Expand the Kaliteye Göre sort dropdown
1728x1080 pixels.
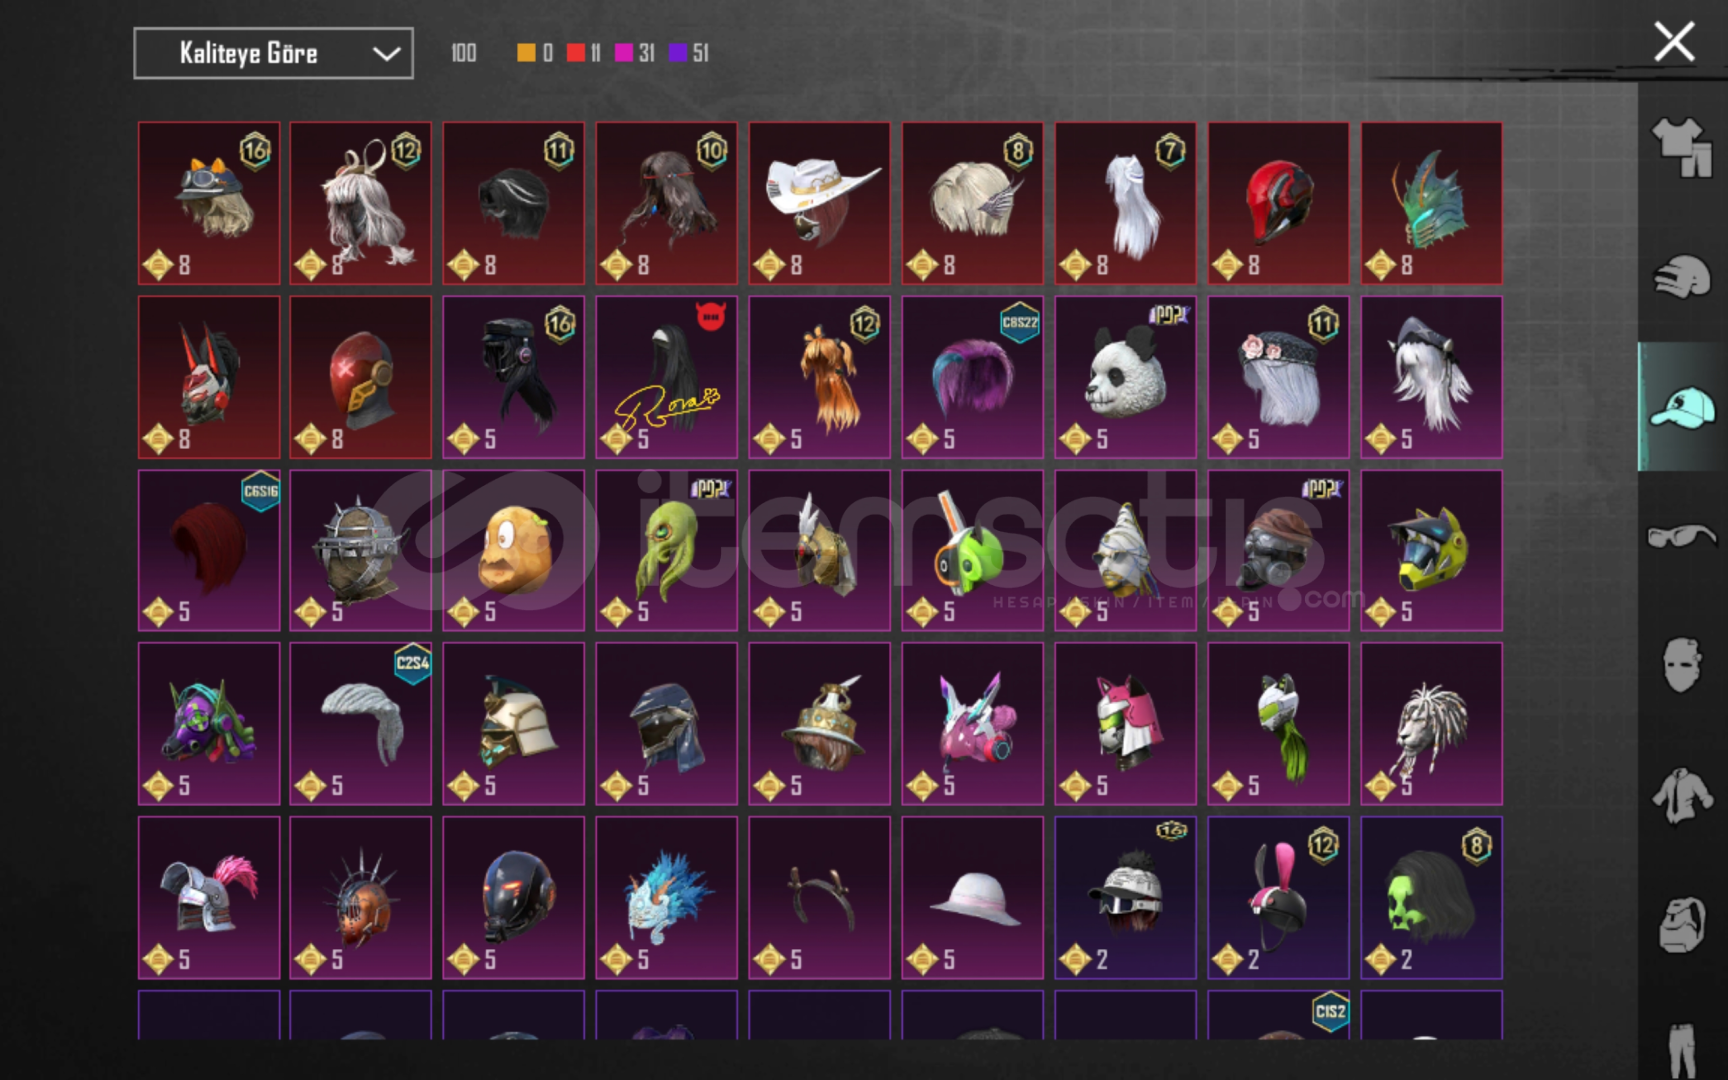(x=273, y=53)
